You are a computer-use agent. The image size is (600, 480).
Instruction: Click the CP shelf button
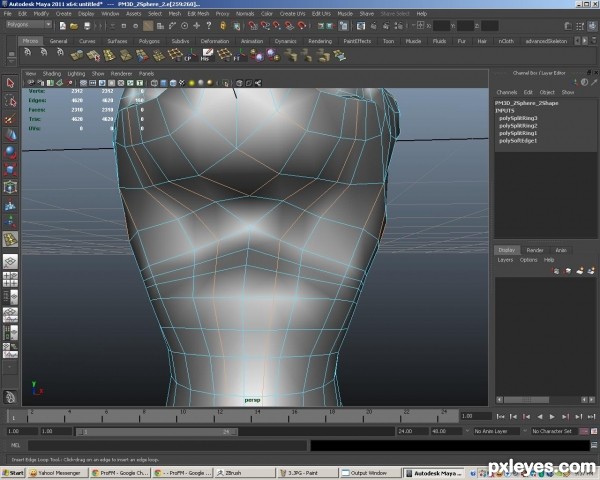(x=190, y=55)
